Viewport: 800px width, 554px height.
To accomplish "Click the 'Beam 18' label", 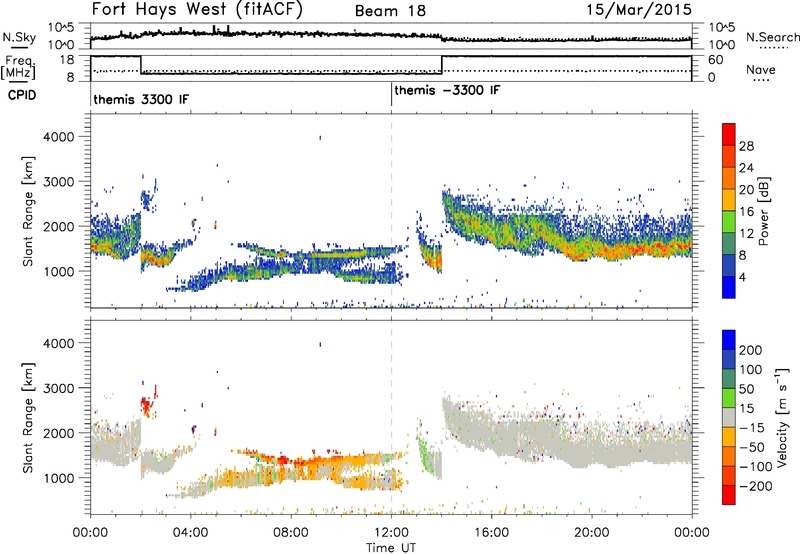I will [x=390, y=11].
